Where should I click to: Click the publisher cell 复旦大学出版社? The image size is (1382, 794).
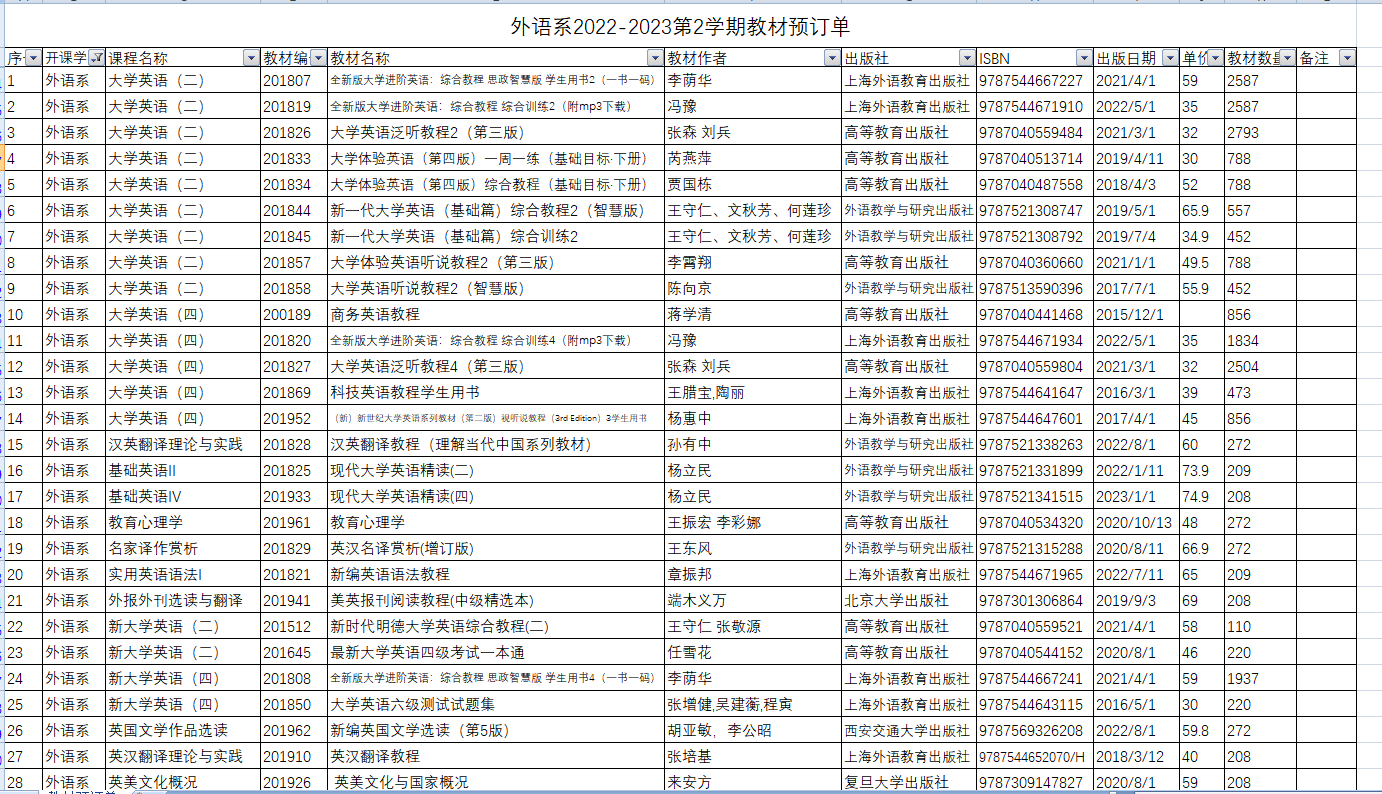pos(909,782)
